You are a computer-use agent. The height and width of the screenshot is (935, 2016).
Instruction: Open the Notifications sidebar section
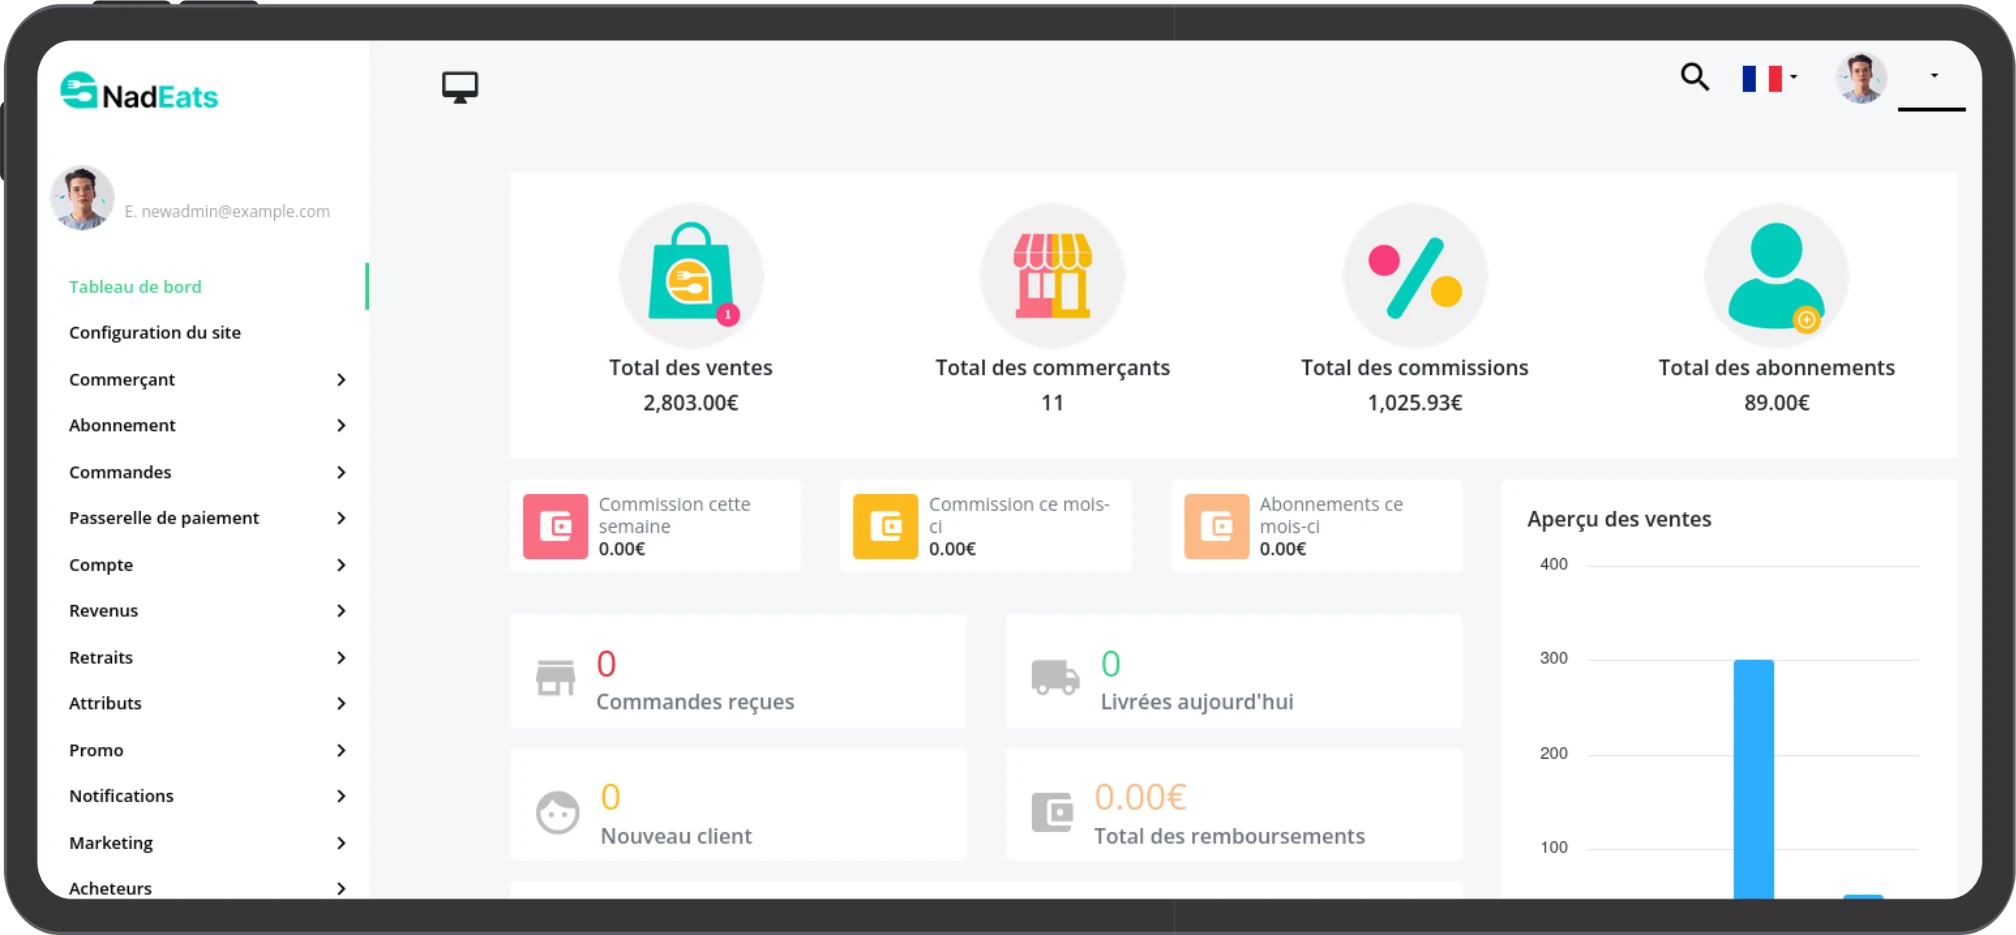(x=121, y=796)
